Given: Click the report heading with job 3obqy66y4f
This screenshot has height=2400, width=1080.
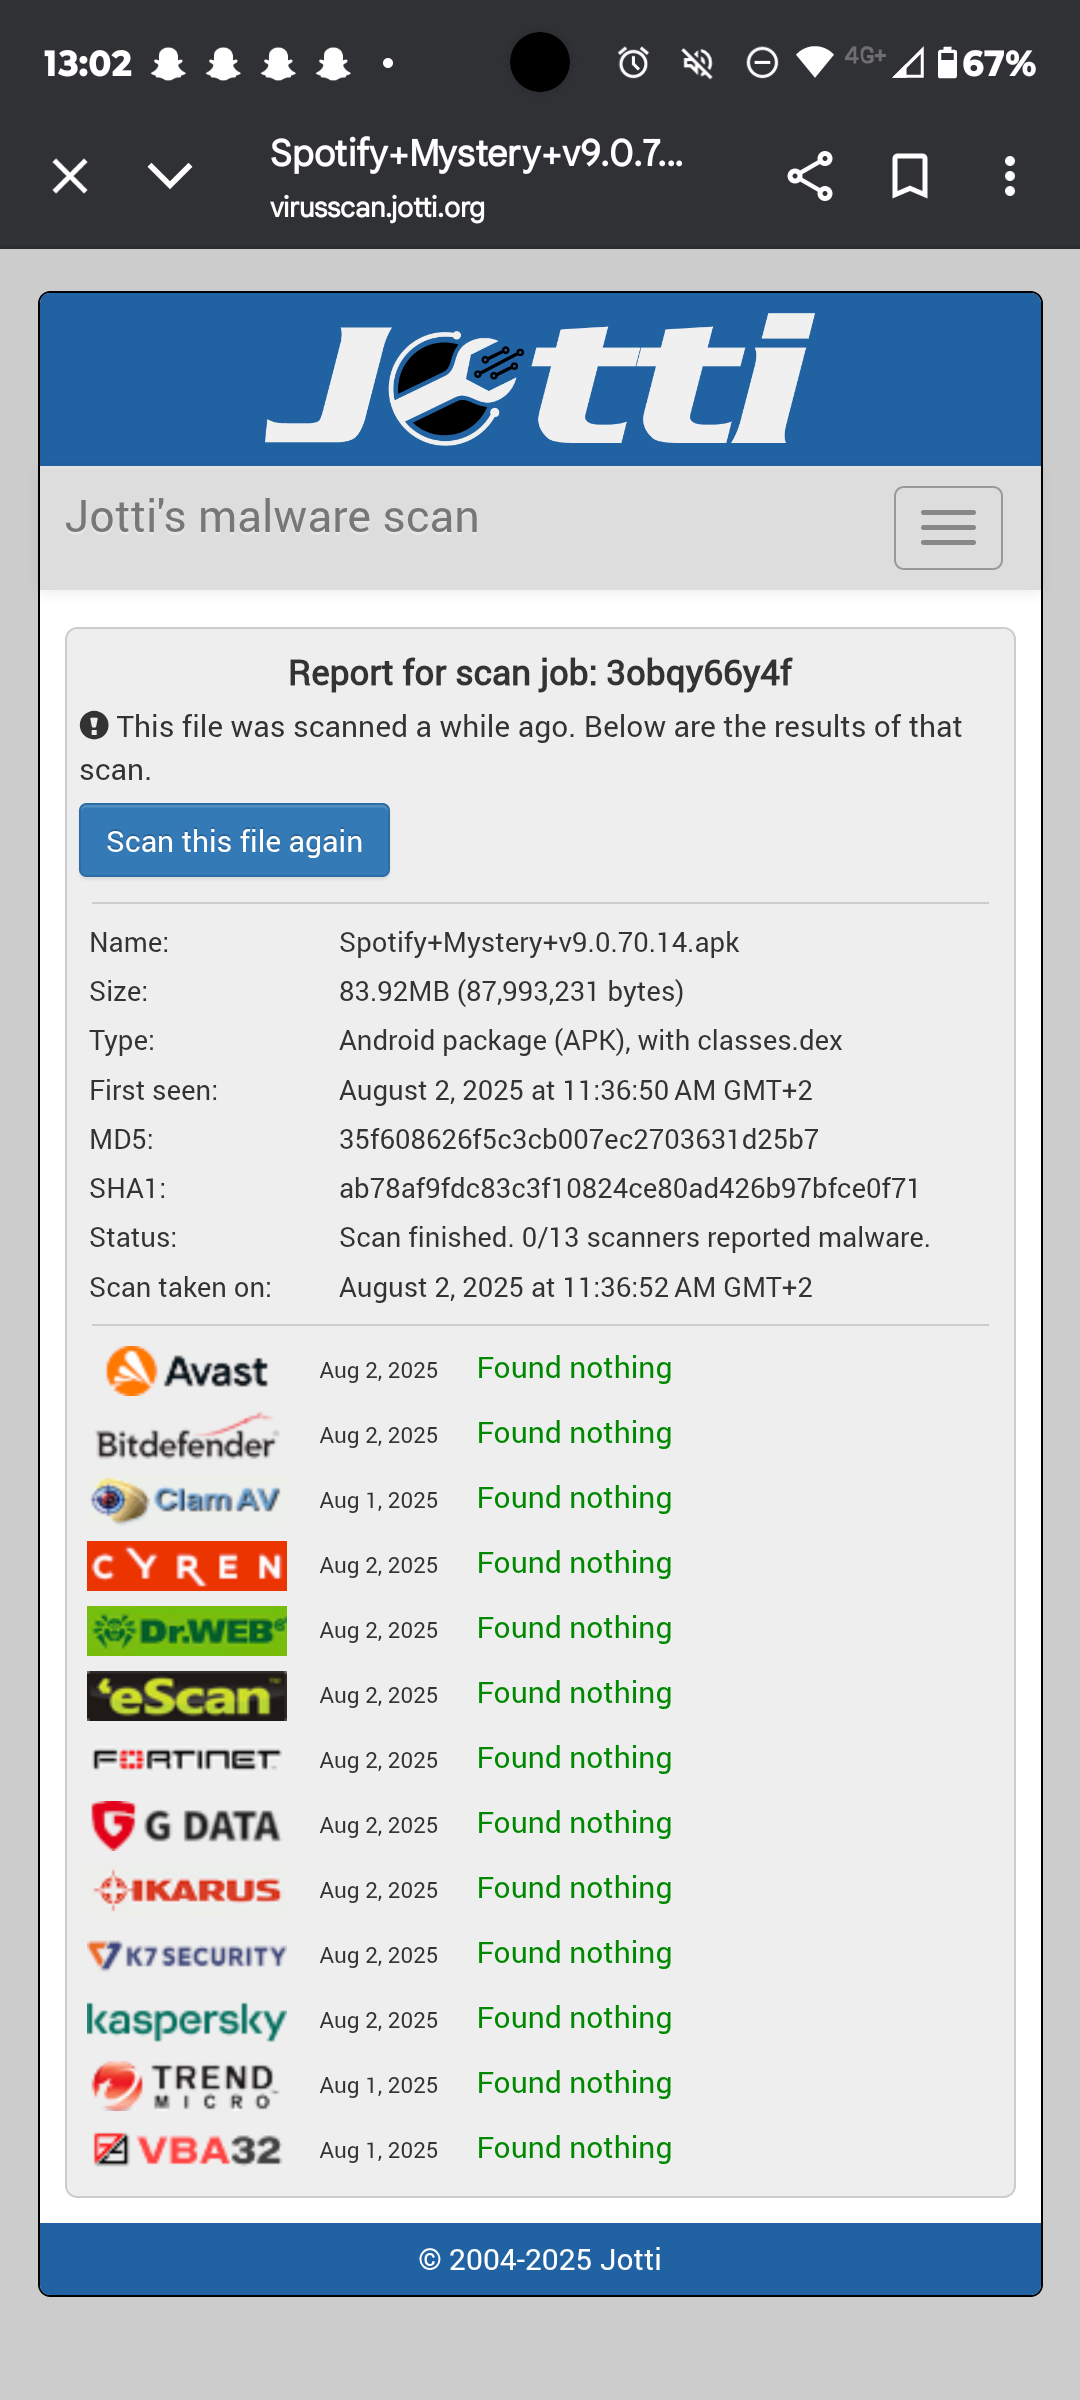Looking at the screenshot, I should click(x=540, y=673).
